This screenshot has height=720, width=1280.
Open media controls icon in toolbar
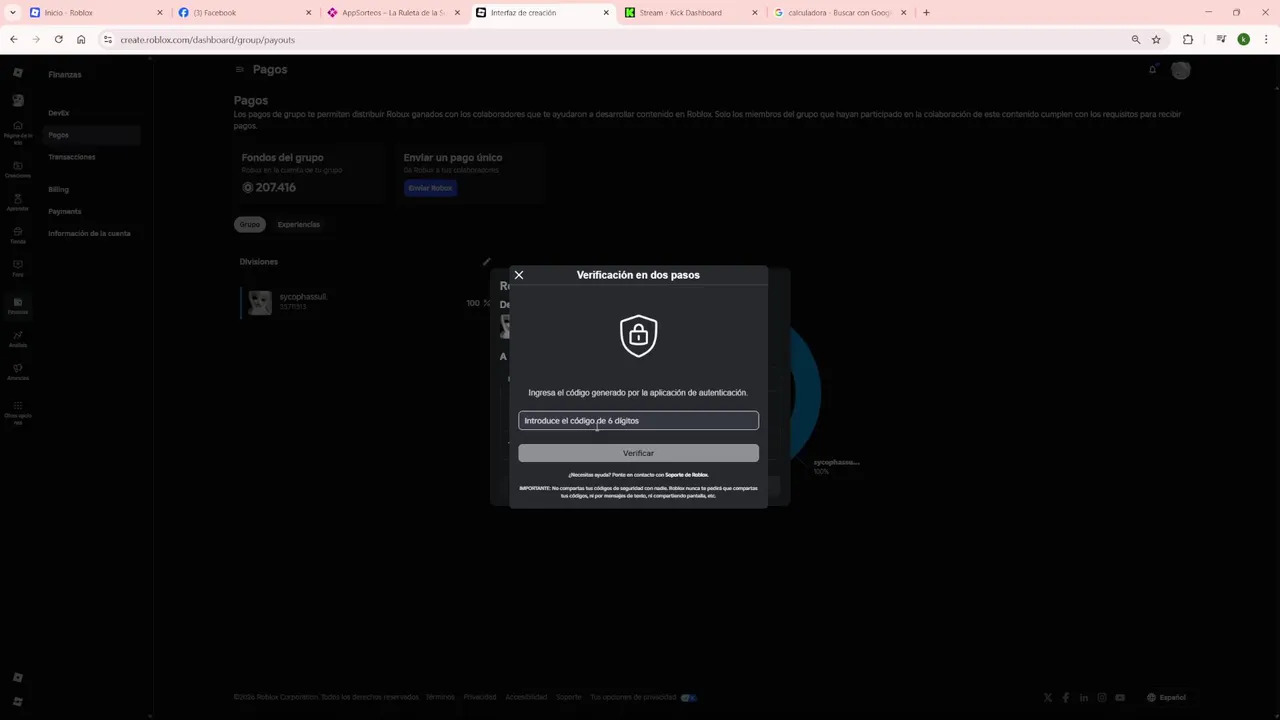point(1221,40)
